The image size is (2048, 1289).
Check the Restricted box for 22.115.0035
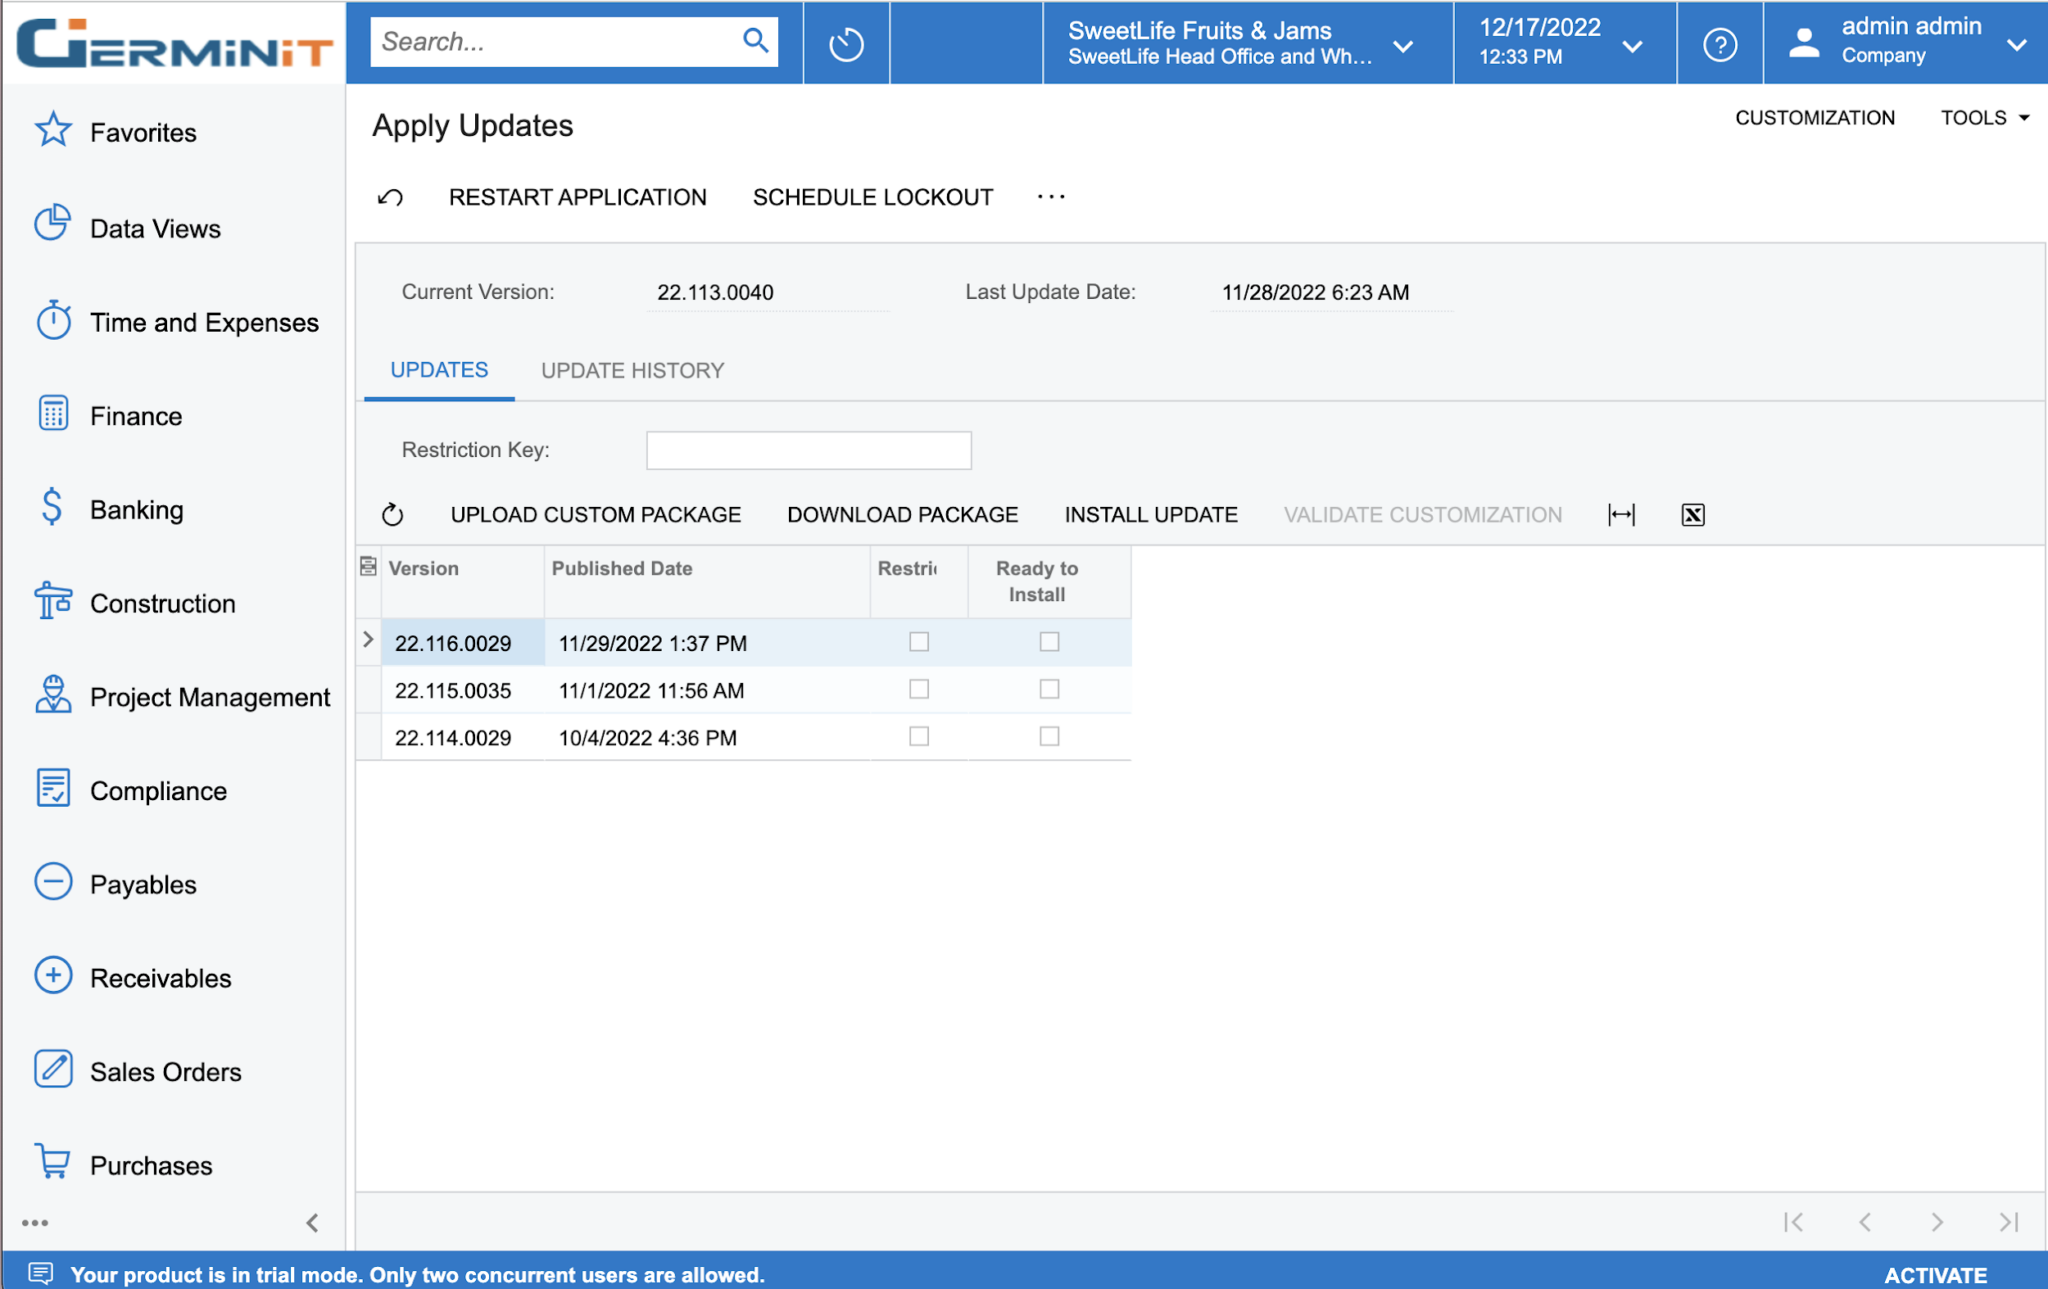(918, 688)
